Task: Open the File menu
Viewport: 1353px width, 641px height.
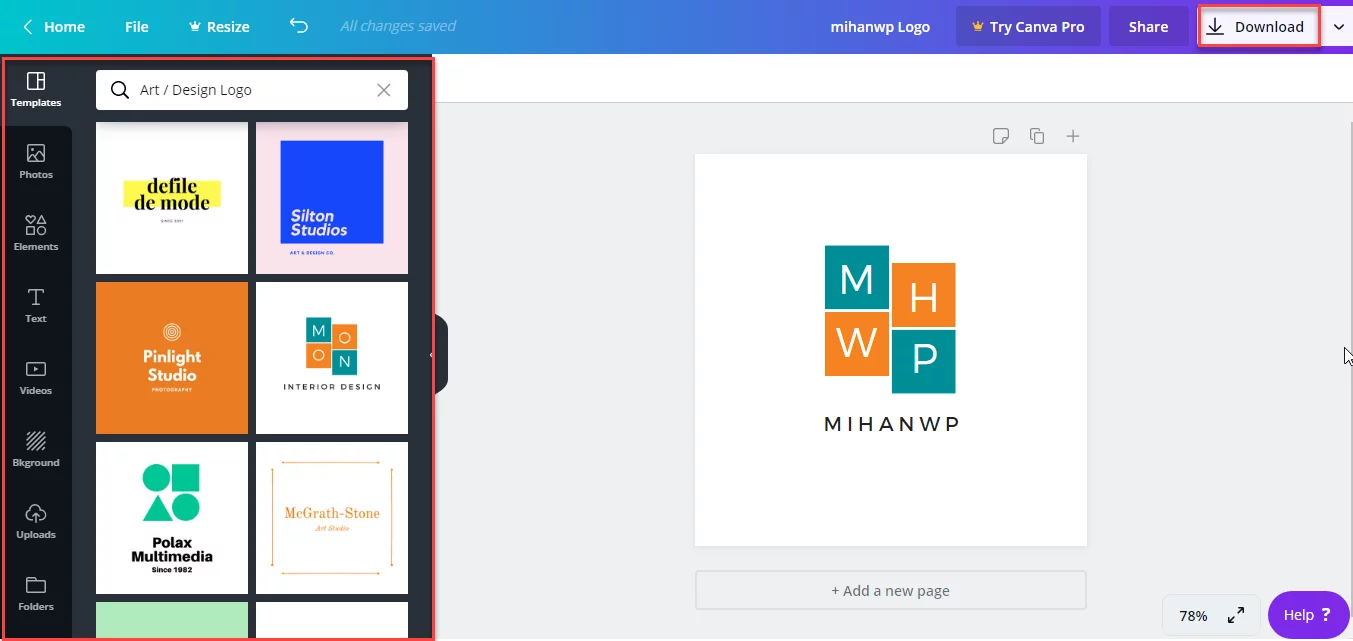Action: [x=136, y=26]
